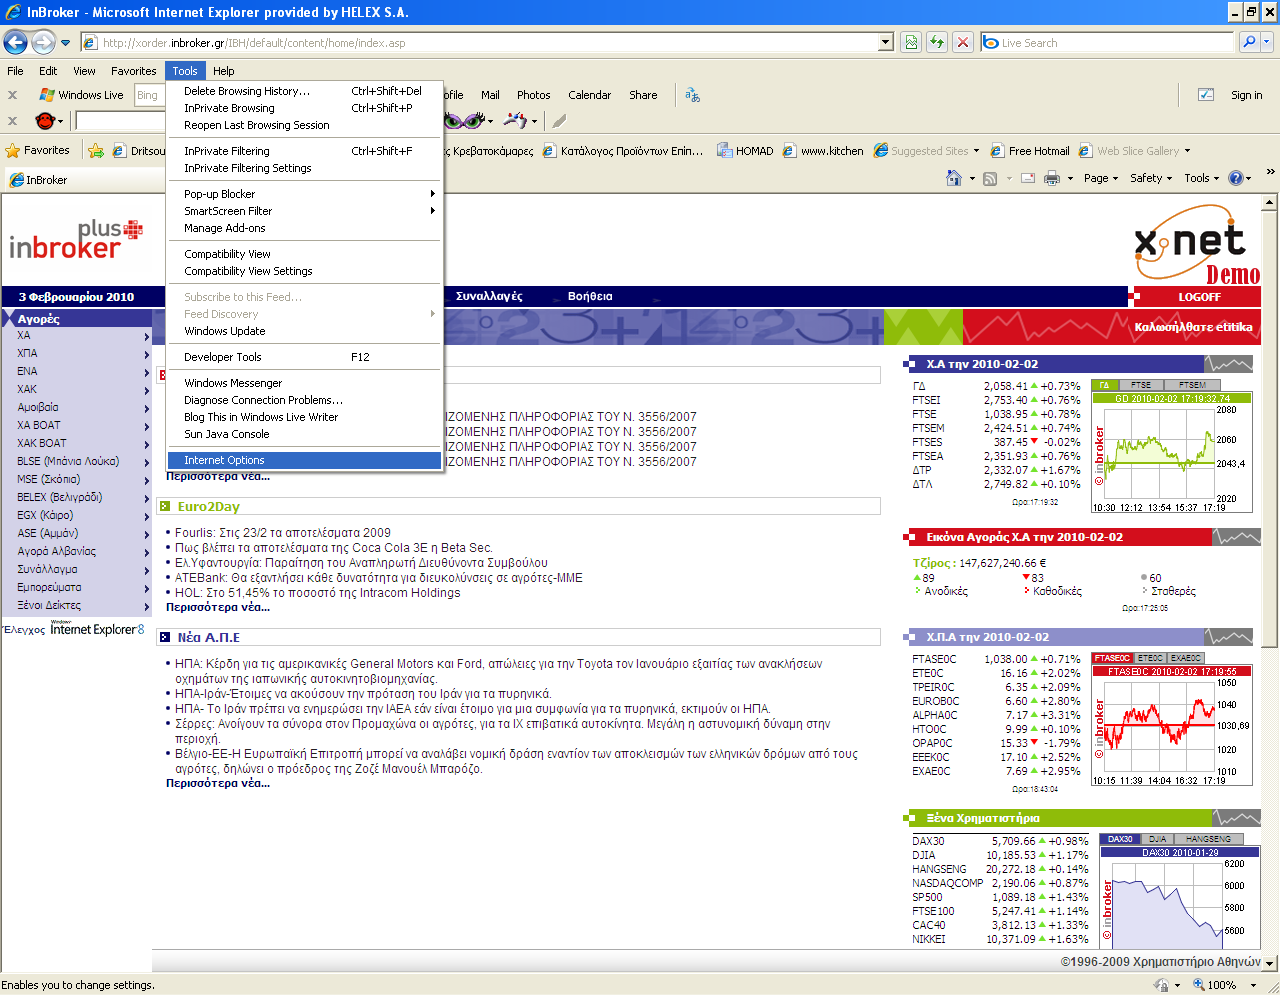This screenshot has height=995, width=1280.
Task: Click the red monkey face toolbar icon
Action: coord(45,121)
